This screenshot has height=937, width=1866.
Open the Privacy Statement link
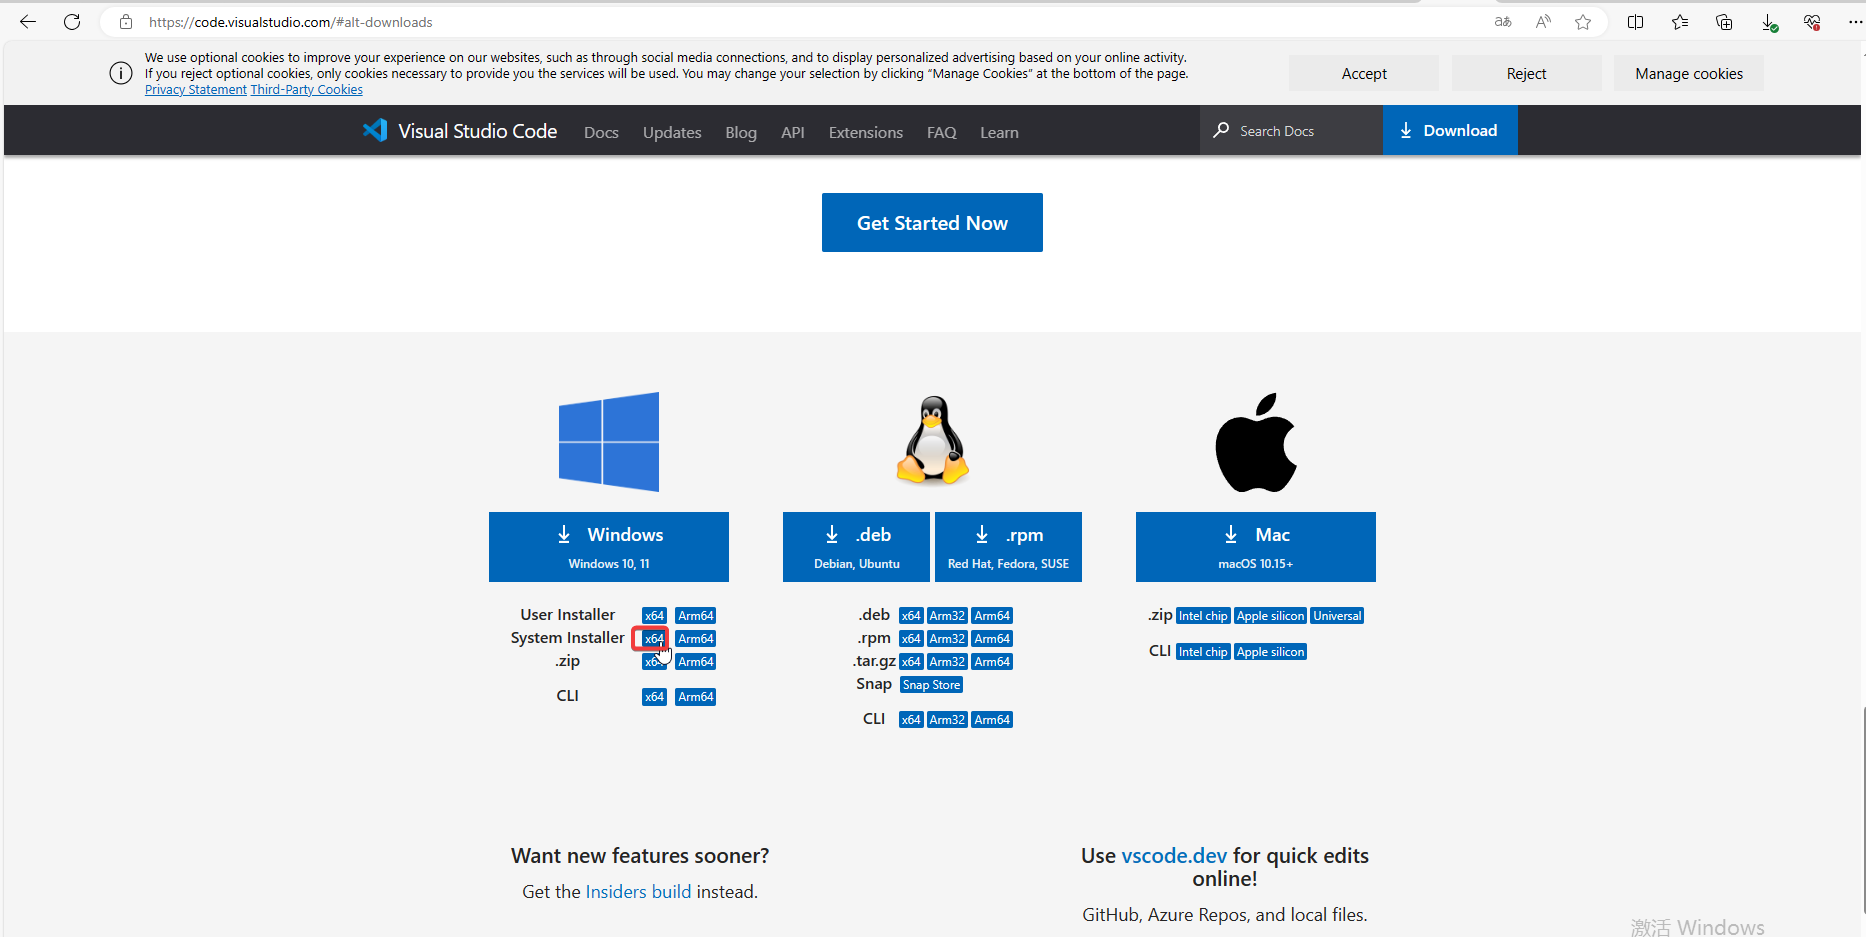[x=195, y=89]
